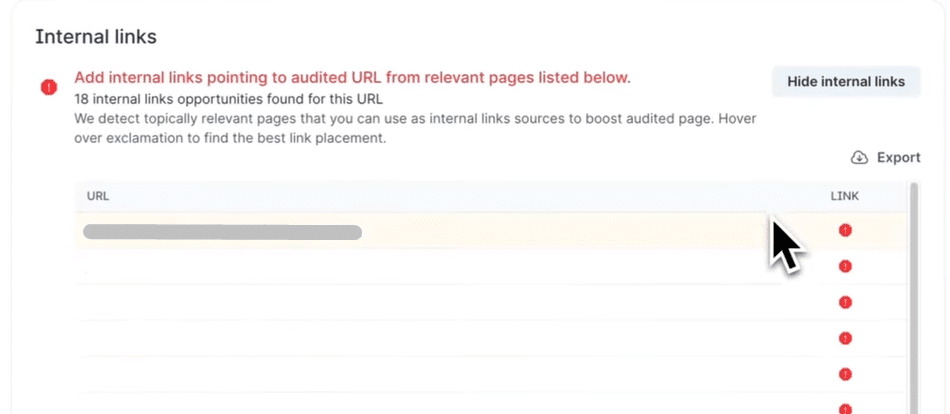This screenshot has width=950, height=414.
Task: Click the Export text label
Action: click(x=898, y=158)
